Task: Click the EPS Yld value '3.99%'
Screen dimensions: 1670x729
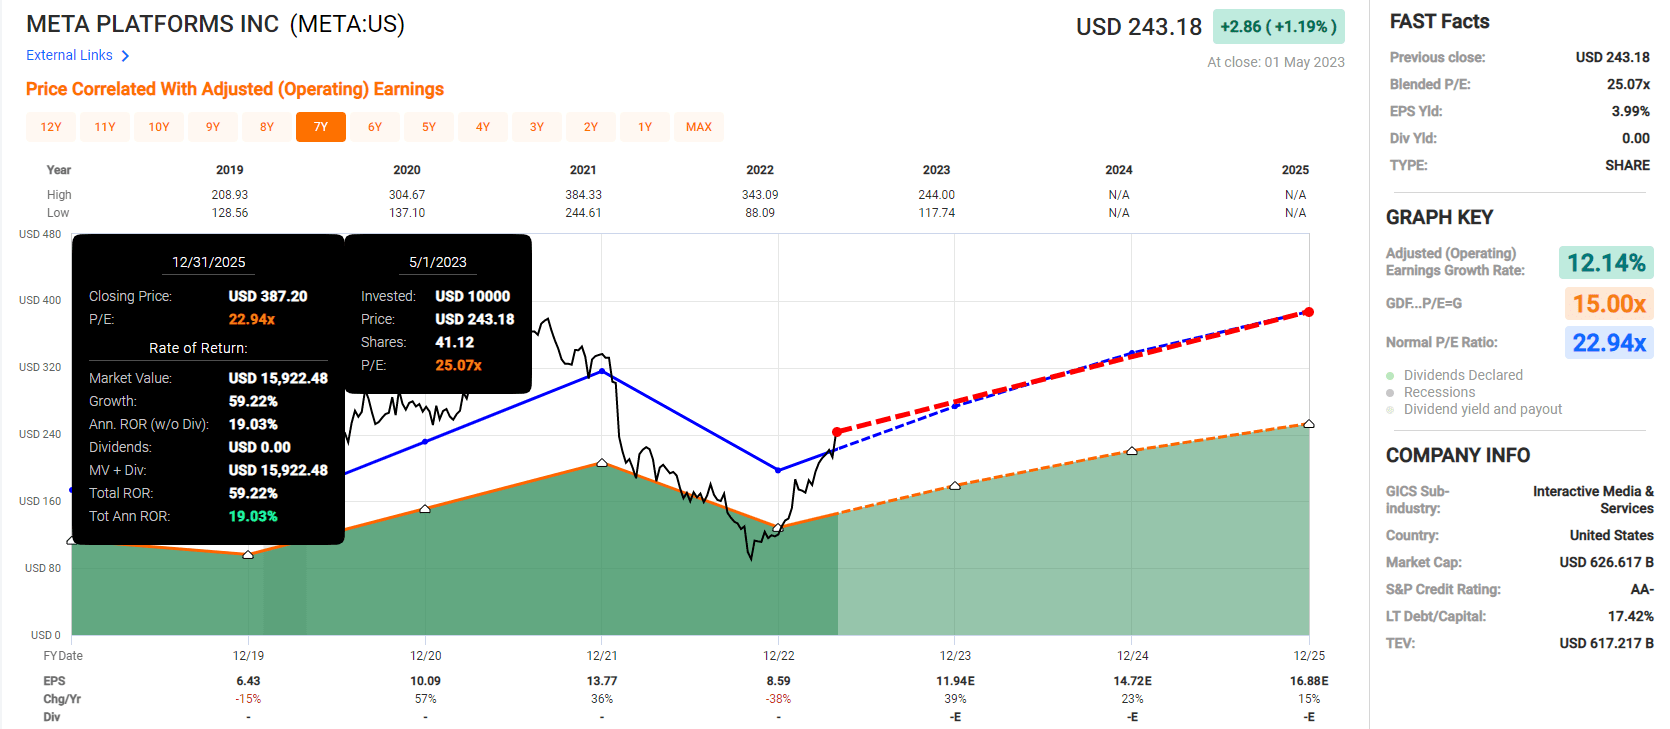Action: tap(1631, 111)
